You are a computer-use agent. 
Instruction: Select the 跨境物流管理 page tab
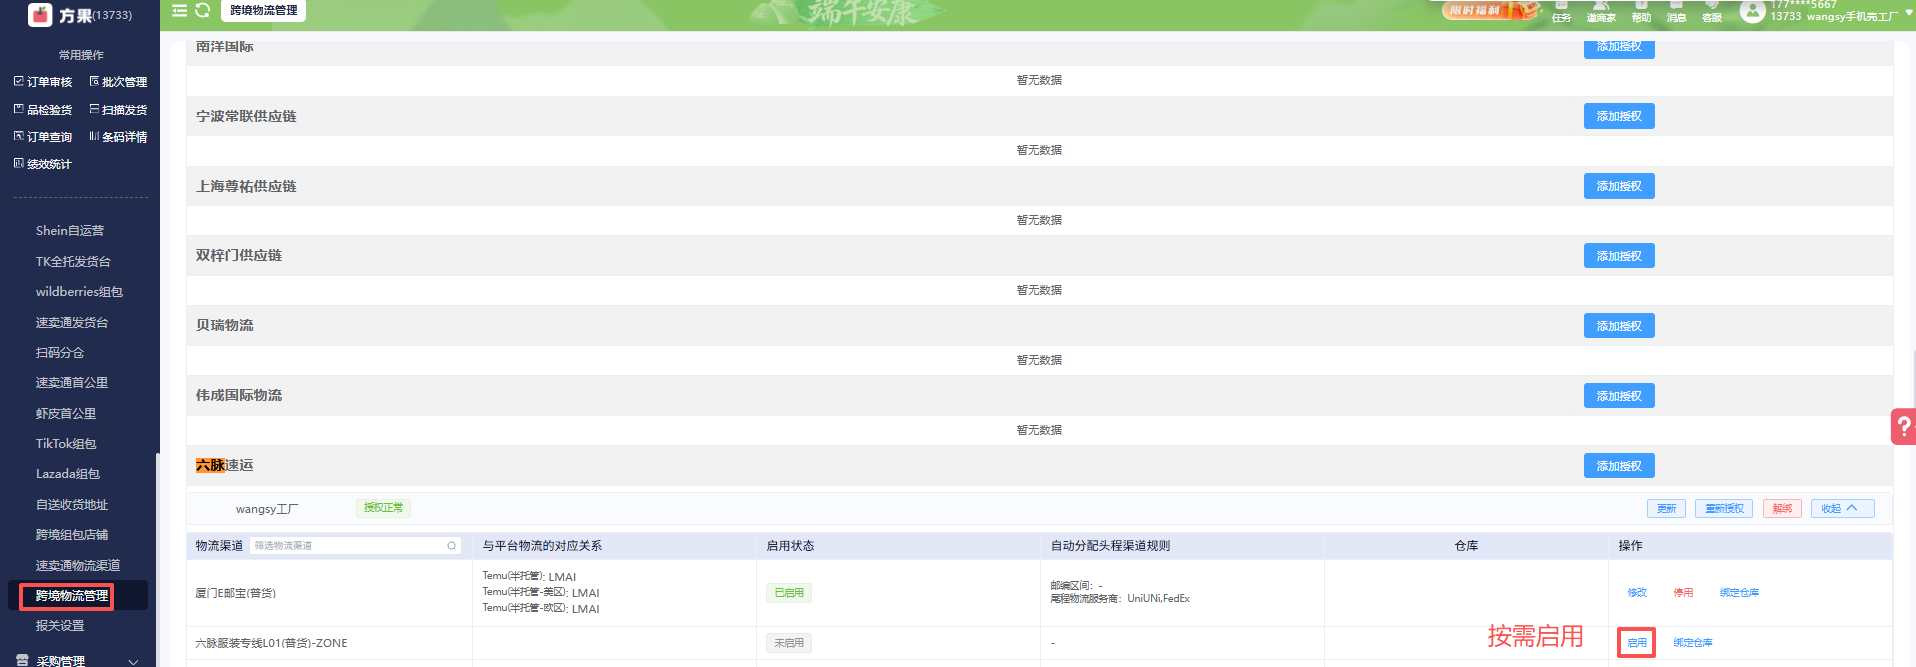coord(263,11)
